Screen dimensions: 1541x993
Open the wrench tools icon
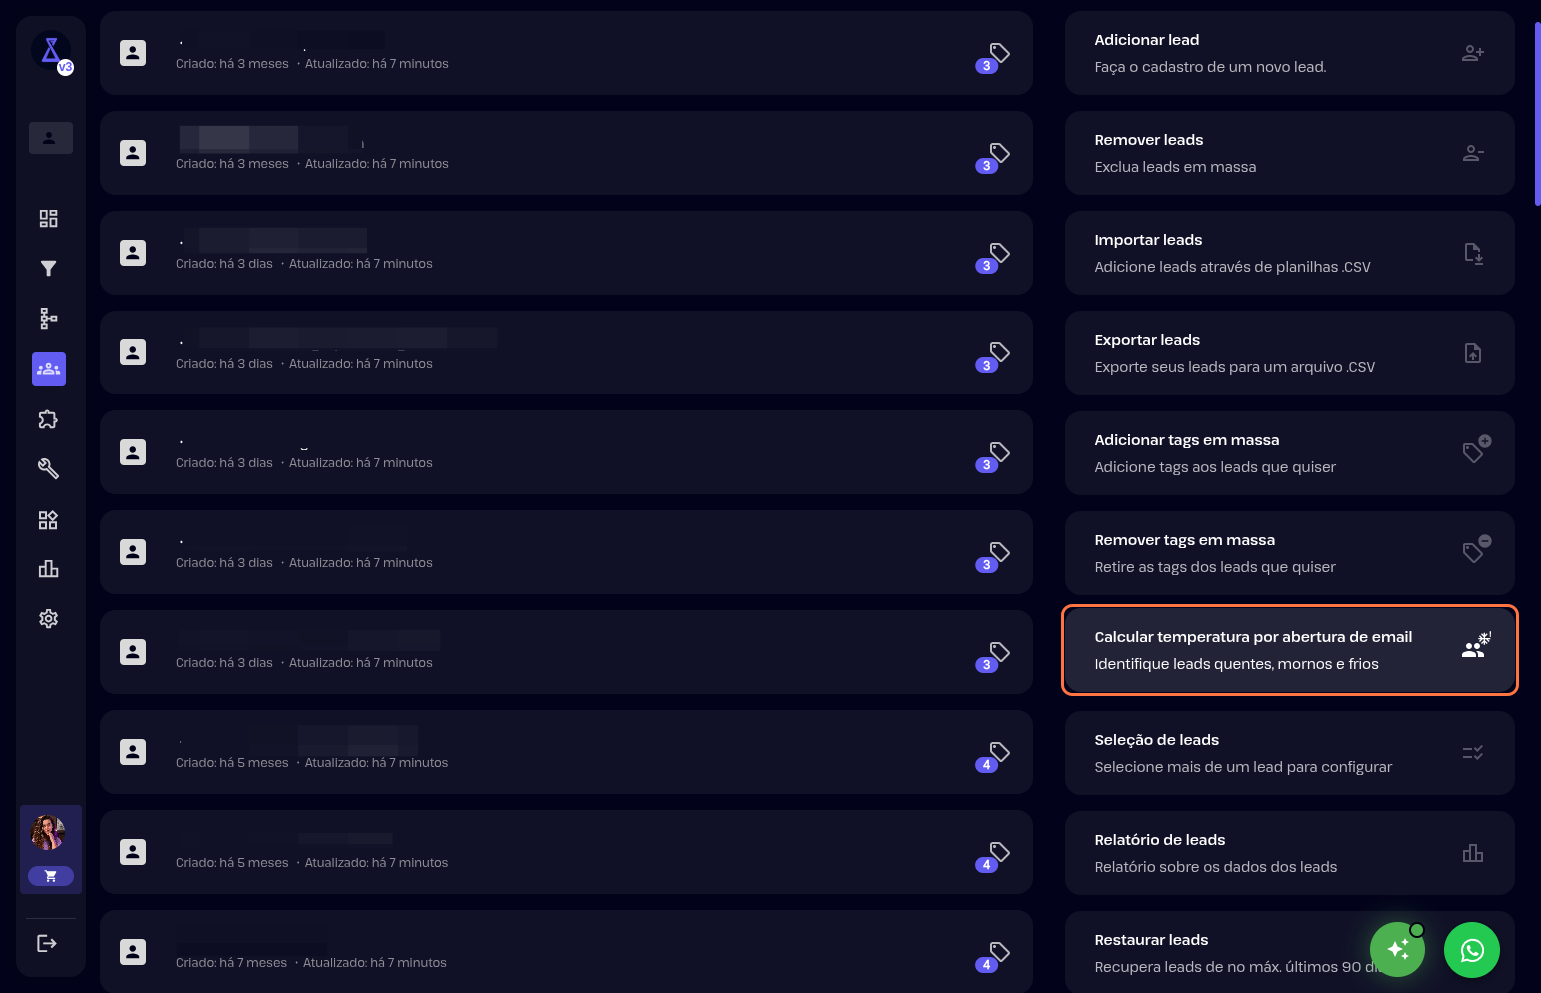coord(48,469)
